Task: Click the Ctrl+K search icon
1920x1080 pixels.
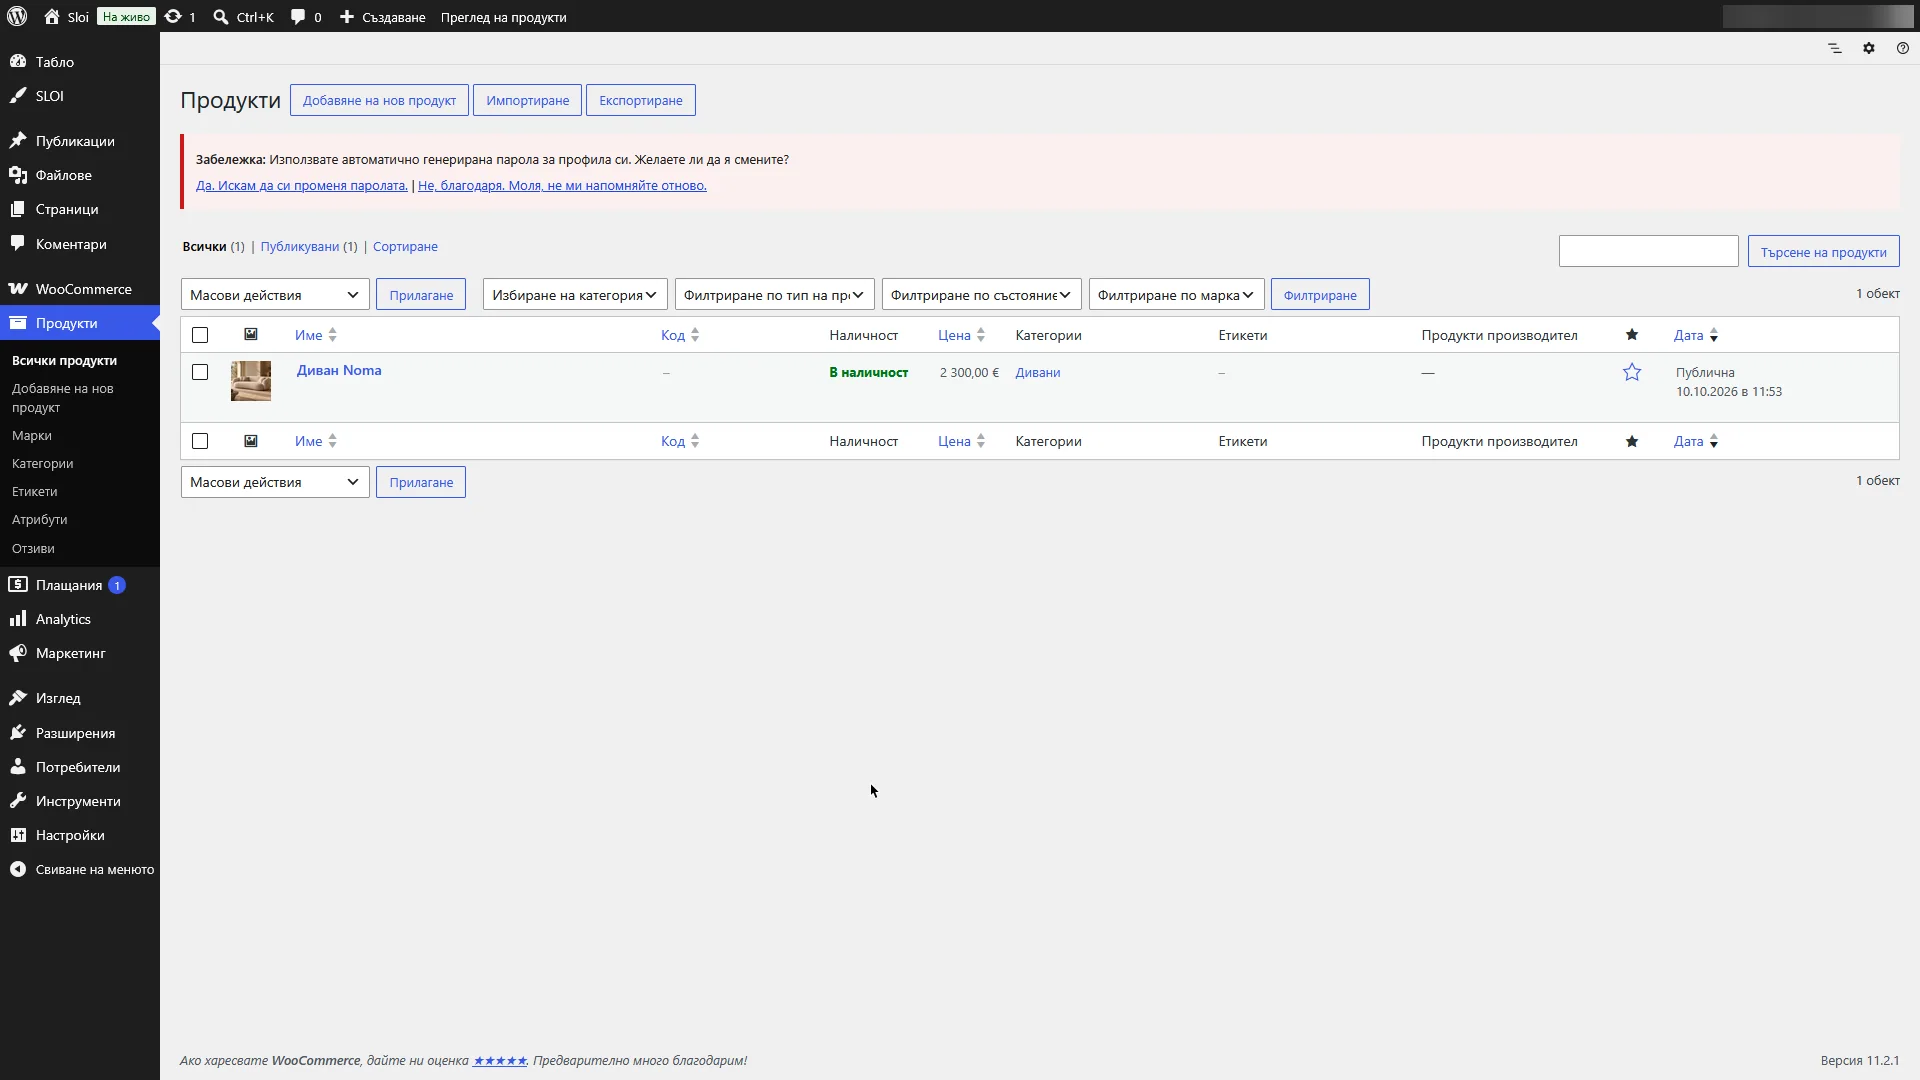Action: point(221,16)
